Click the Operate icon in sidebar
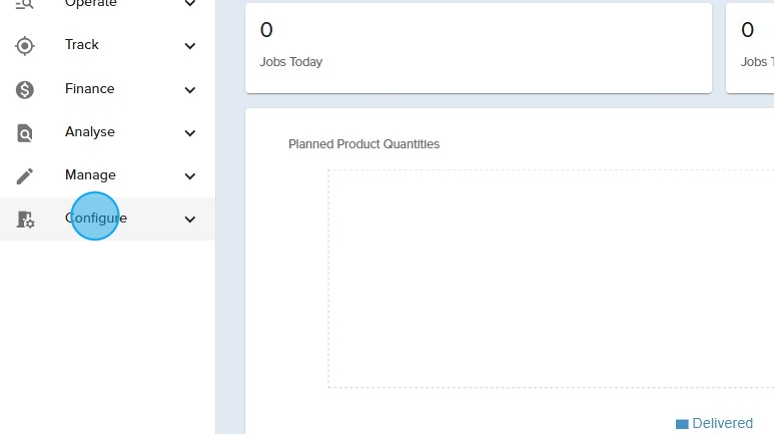Viewport: 774px width, 434px height. [x=25, y=5]
